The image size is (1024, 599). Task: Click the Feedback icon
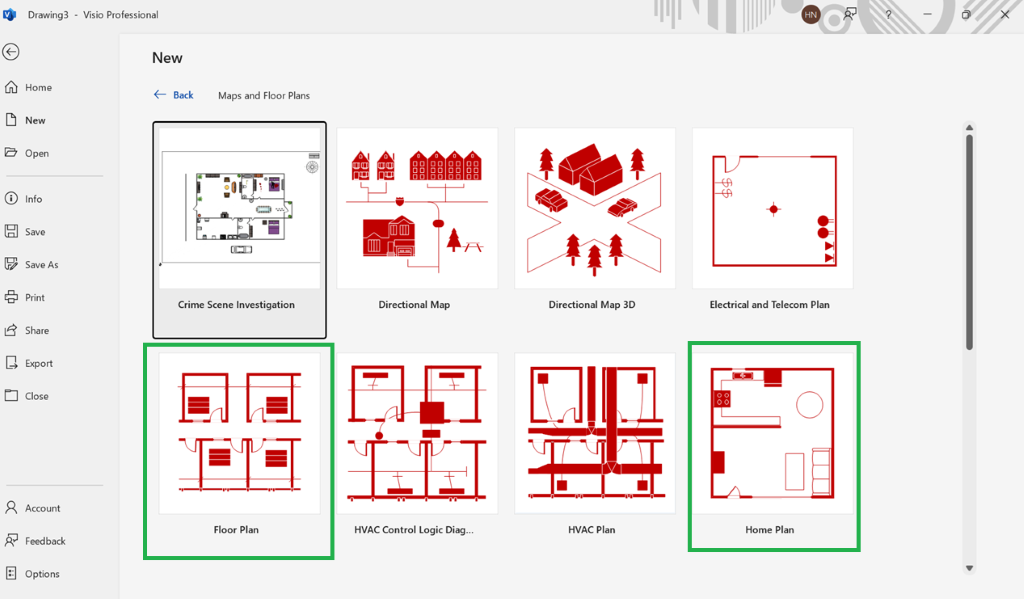pyautogui.click(x=11, y=540)
